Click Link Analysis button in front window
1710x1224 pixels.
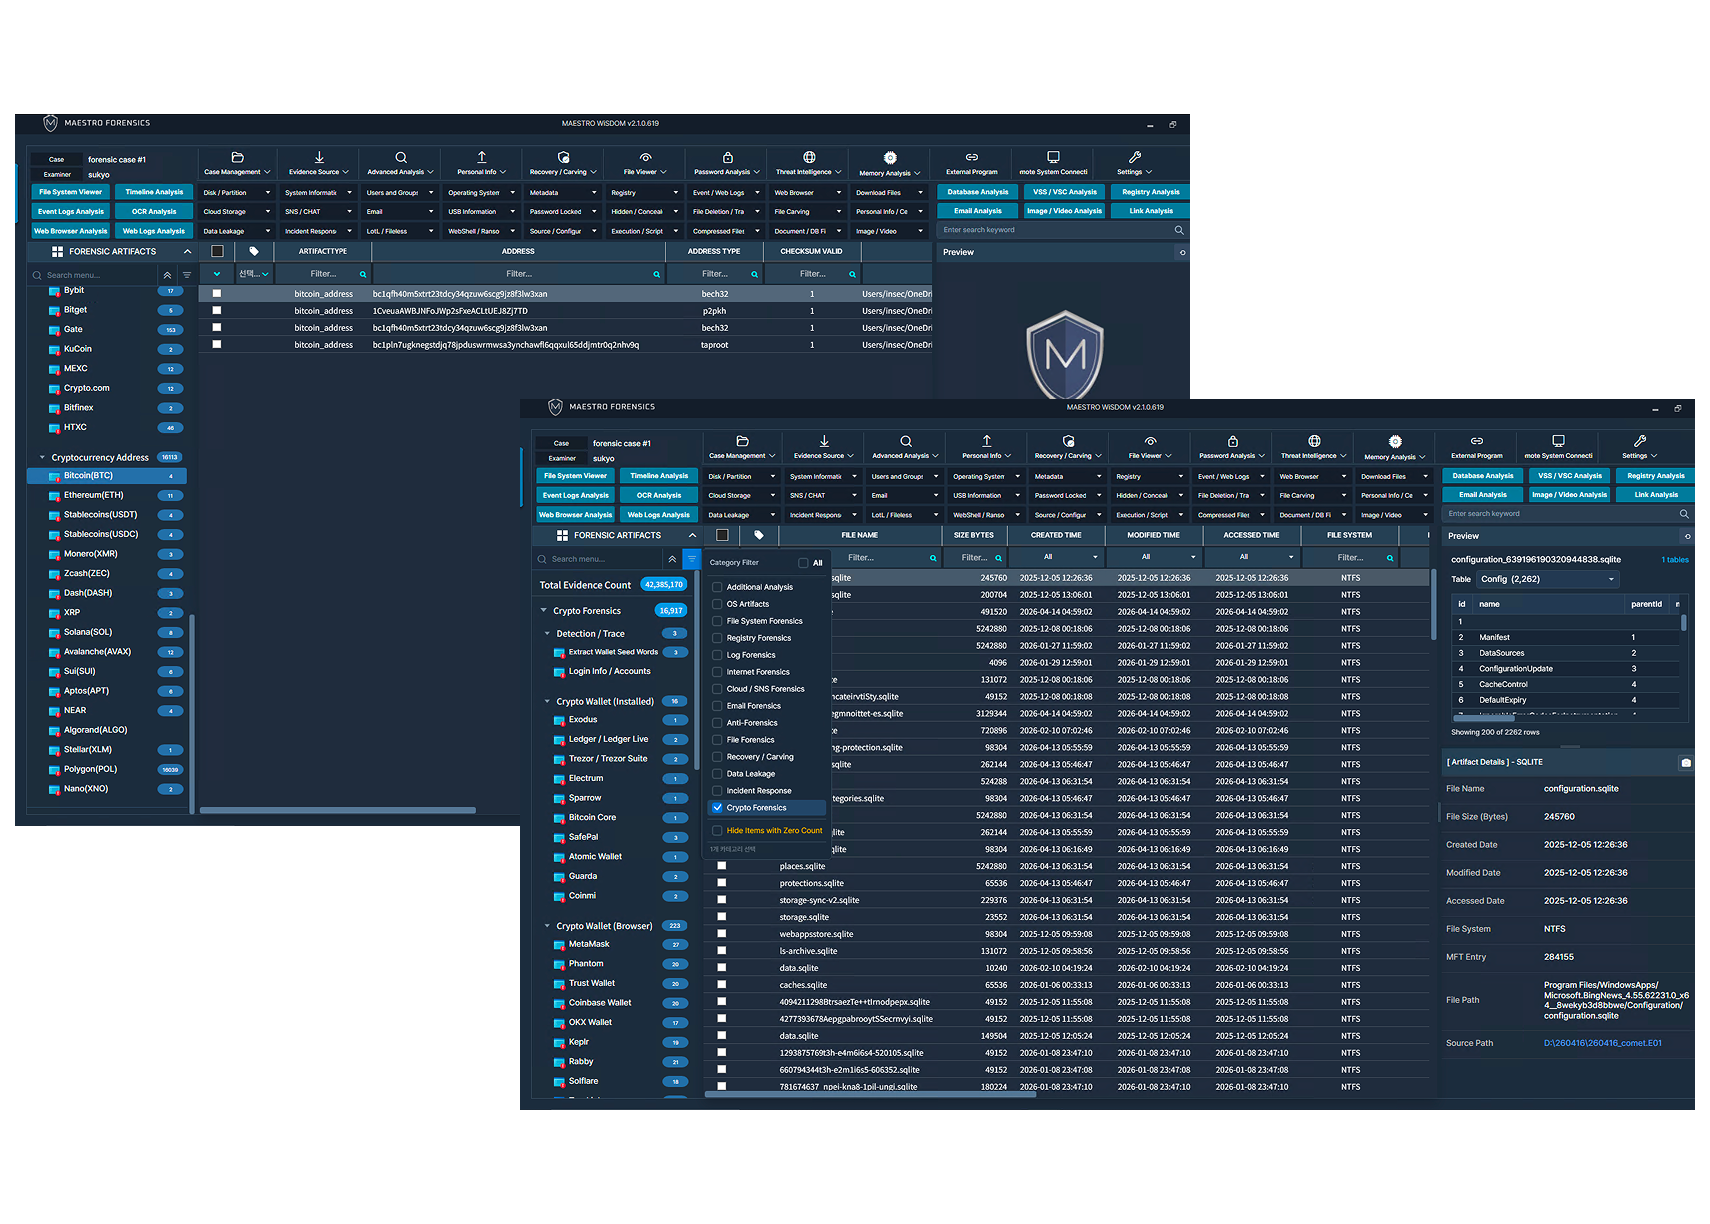point(1656,495)
